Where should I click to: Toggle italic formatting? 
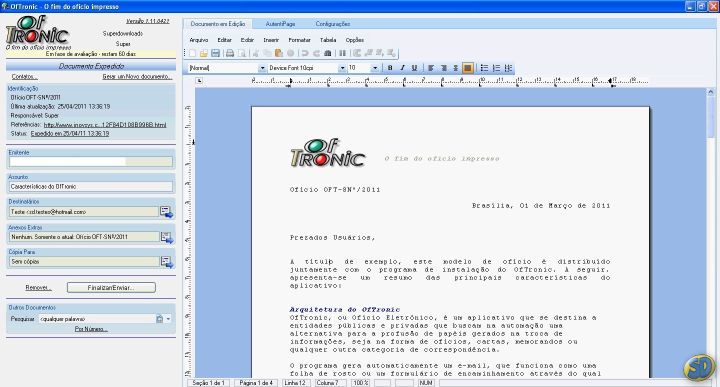[x=402, y=68]
